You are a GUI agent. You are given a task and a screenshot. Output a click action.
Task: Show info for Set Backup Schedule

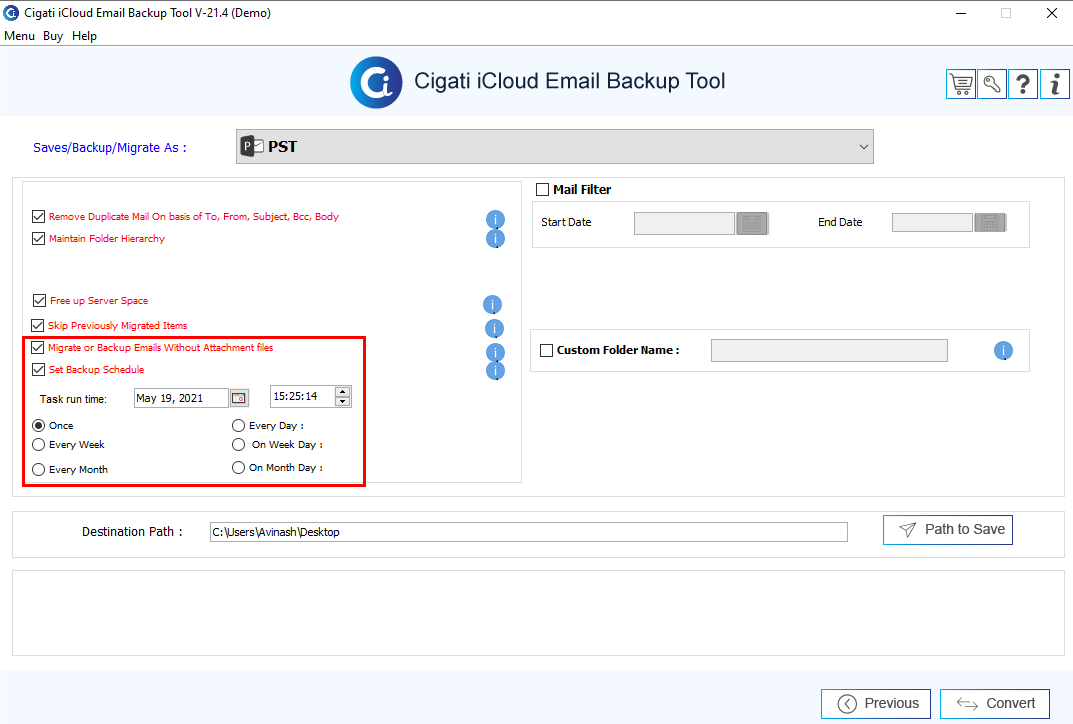pos(495,370)
